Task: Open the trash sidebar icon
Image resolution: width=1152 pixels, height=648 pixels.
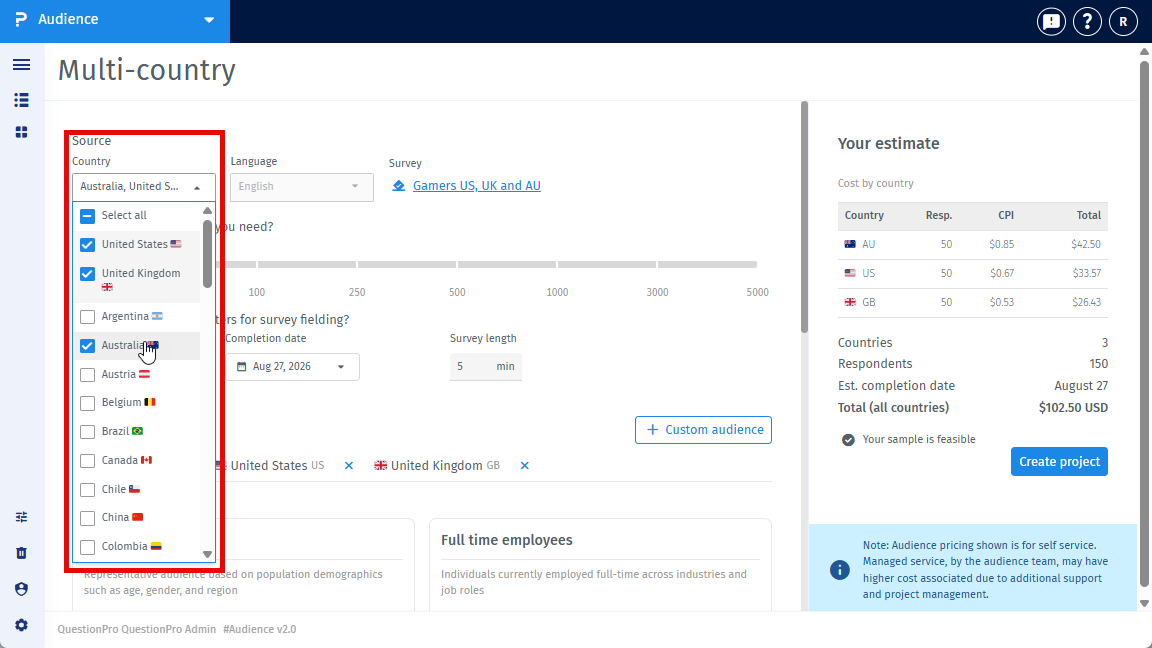Action: 21,553
